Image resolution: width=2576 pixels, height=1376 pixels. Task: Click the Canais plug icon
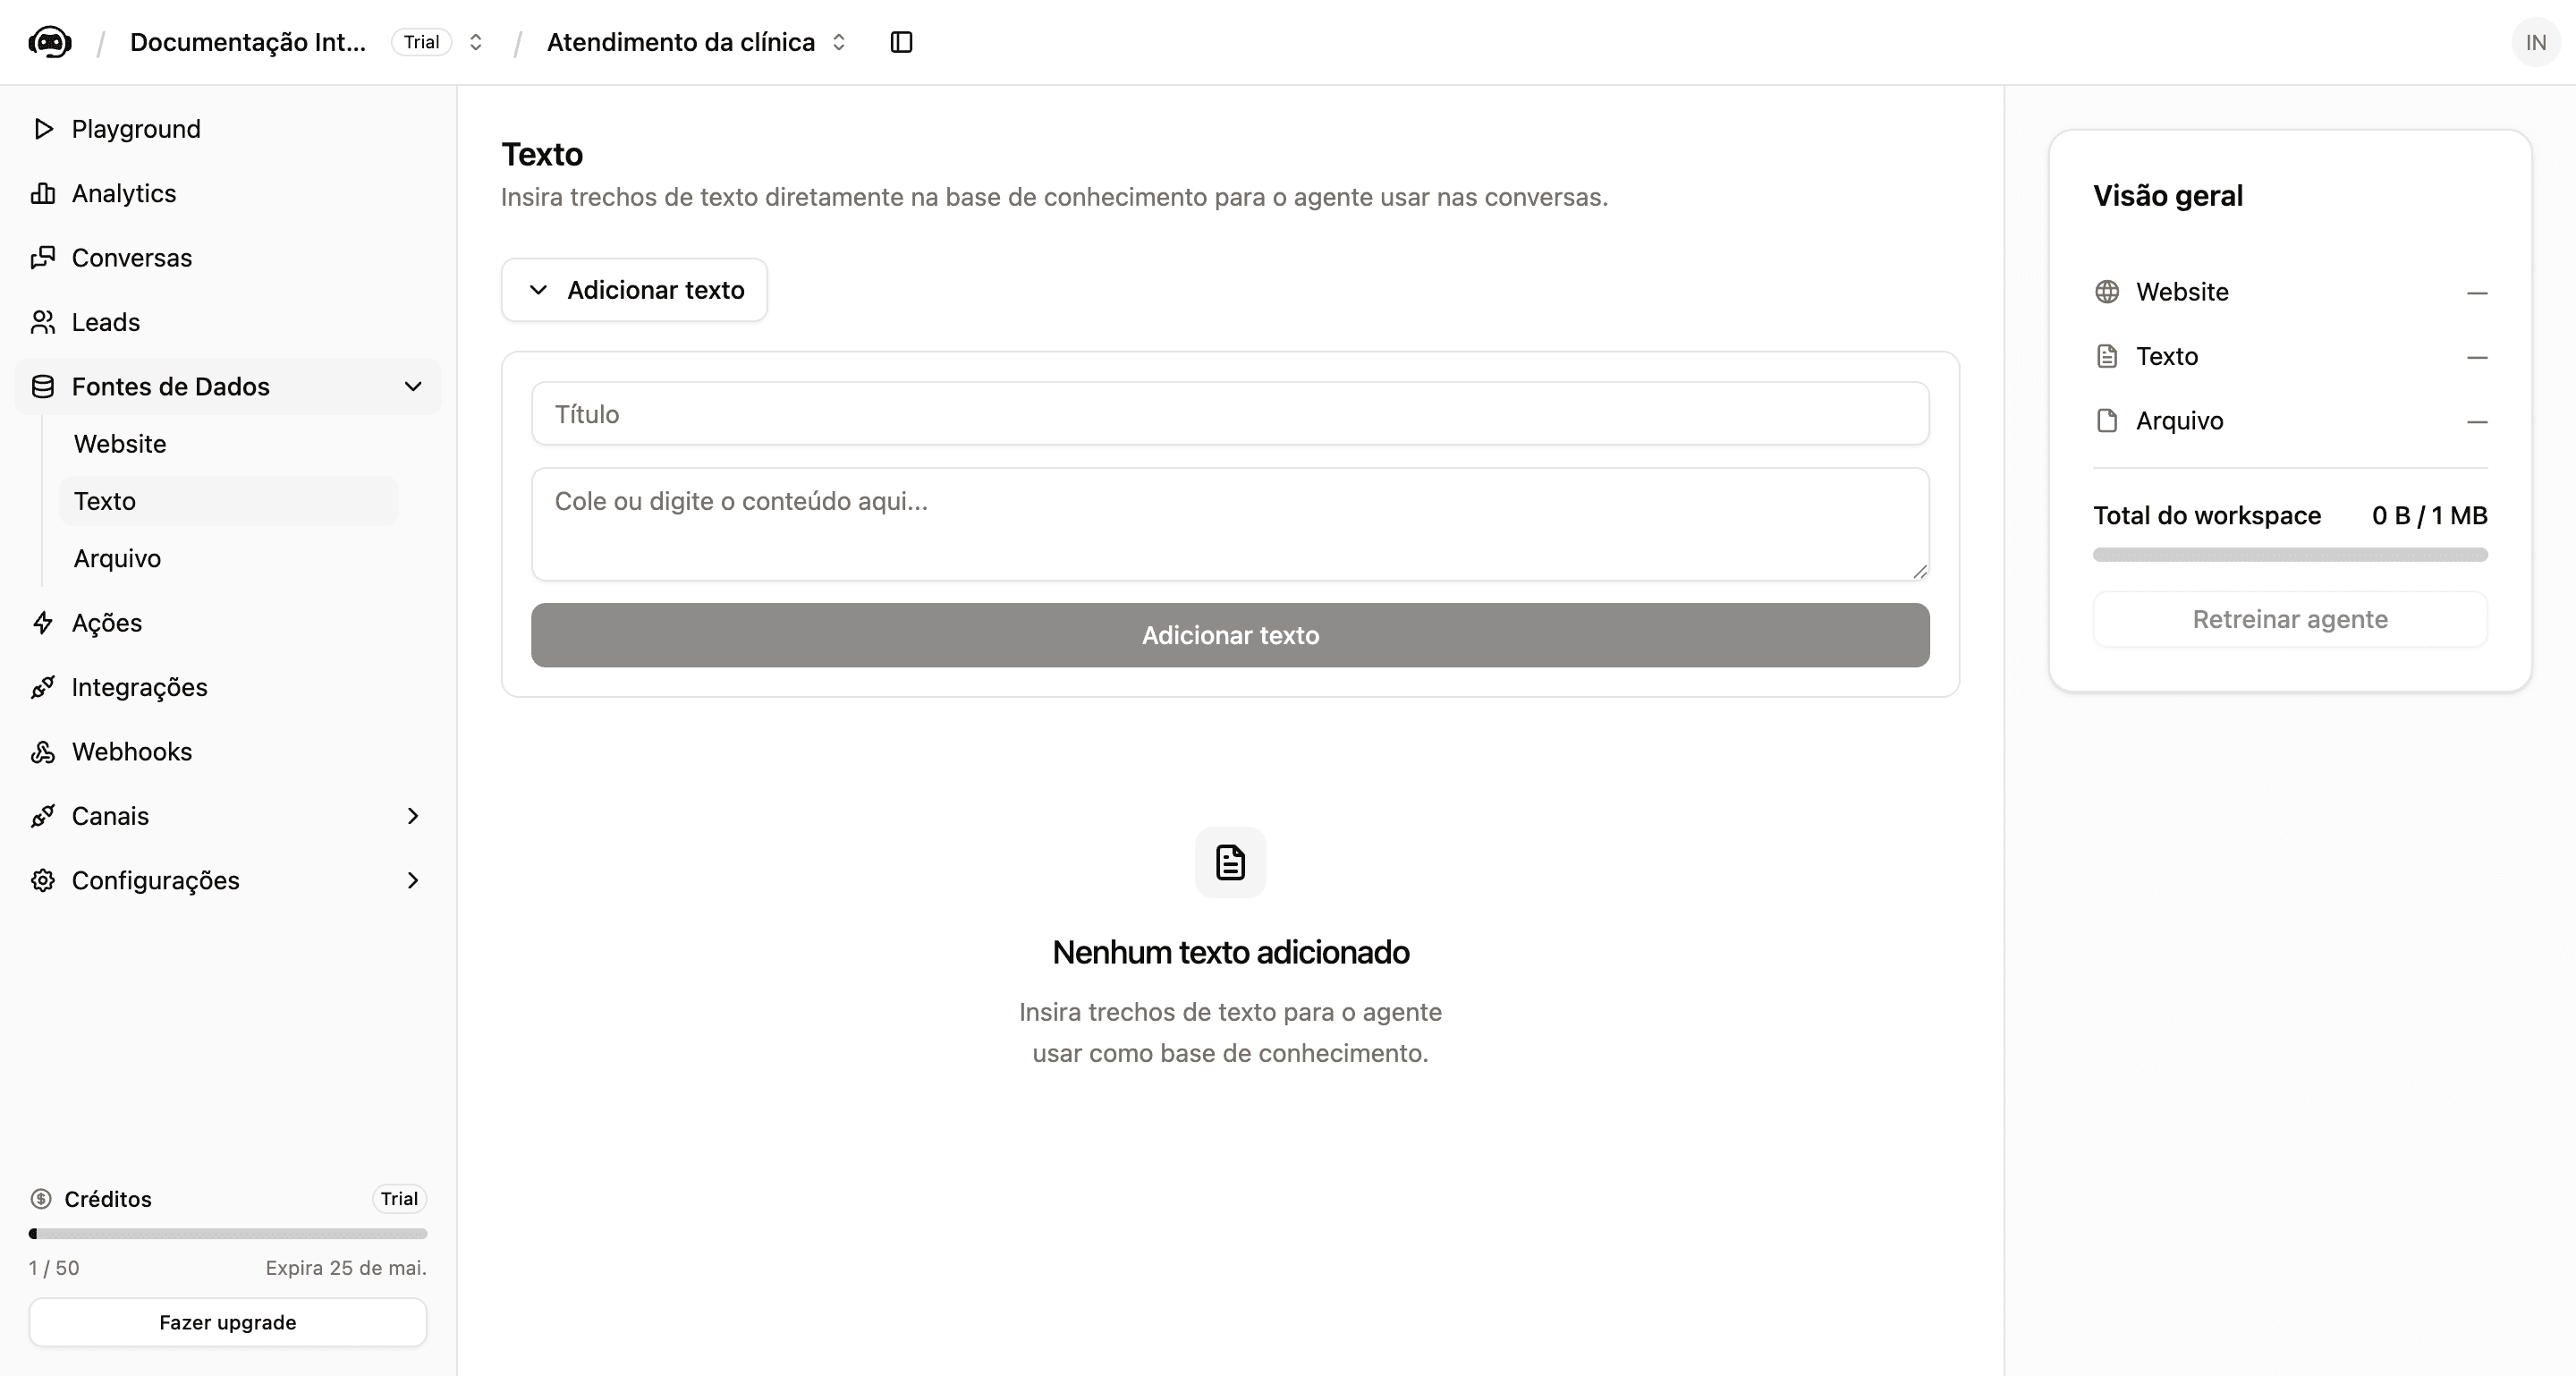click(x=43, y=816)
